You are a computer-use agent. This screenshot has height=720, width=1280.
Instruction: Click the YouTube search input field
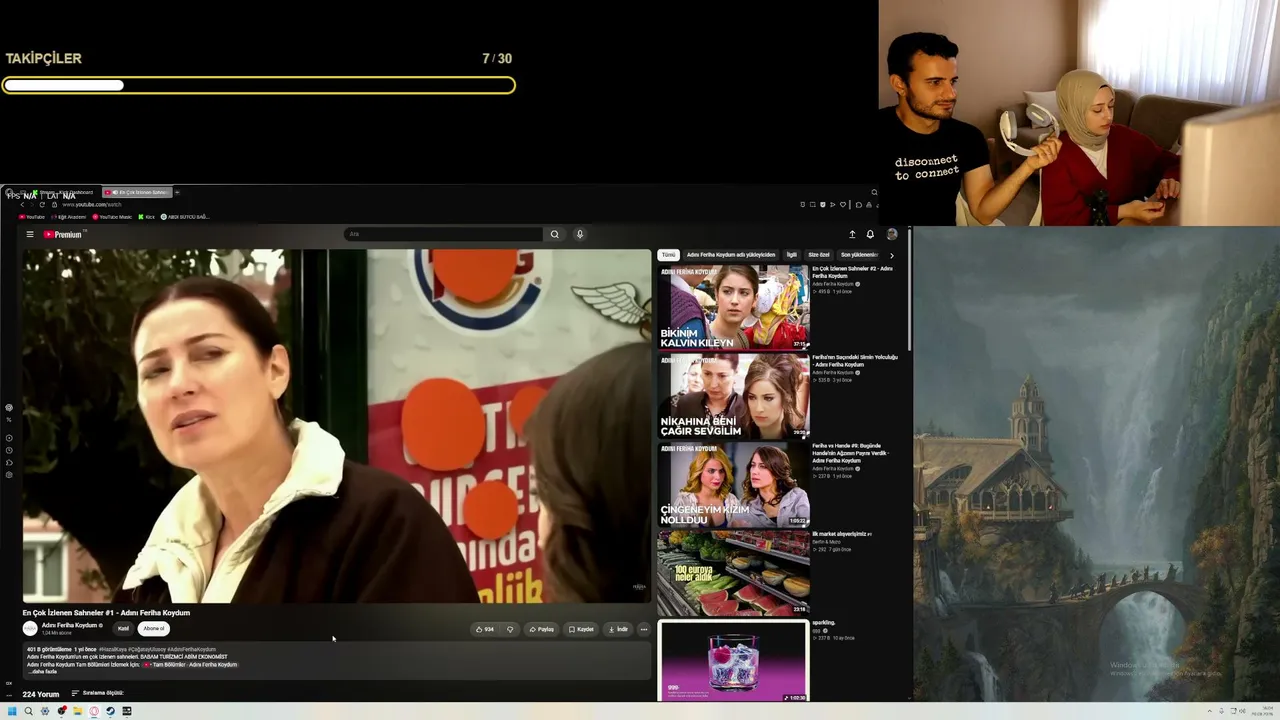[444, 235]
